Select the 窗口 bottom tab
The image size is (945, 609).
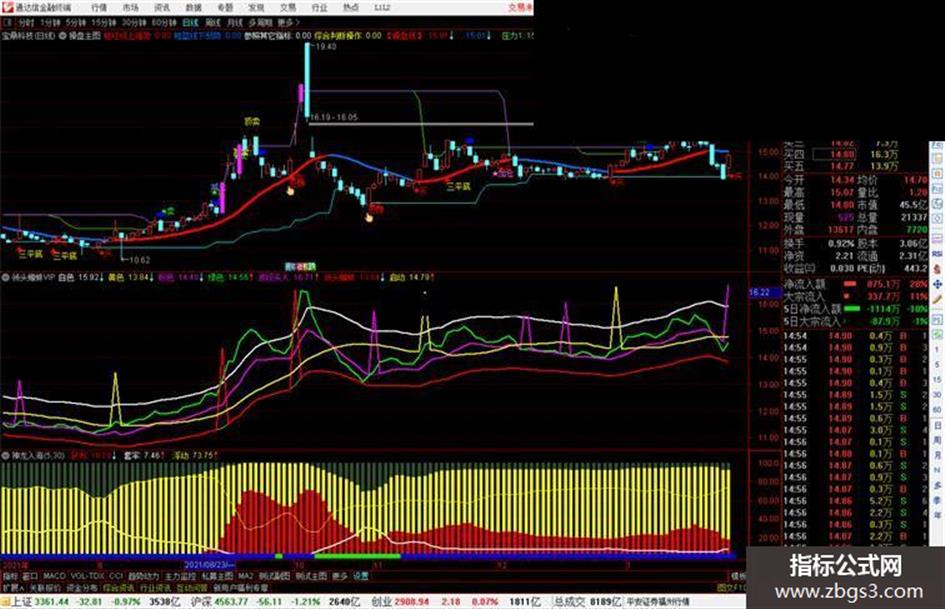[30, 576]
